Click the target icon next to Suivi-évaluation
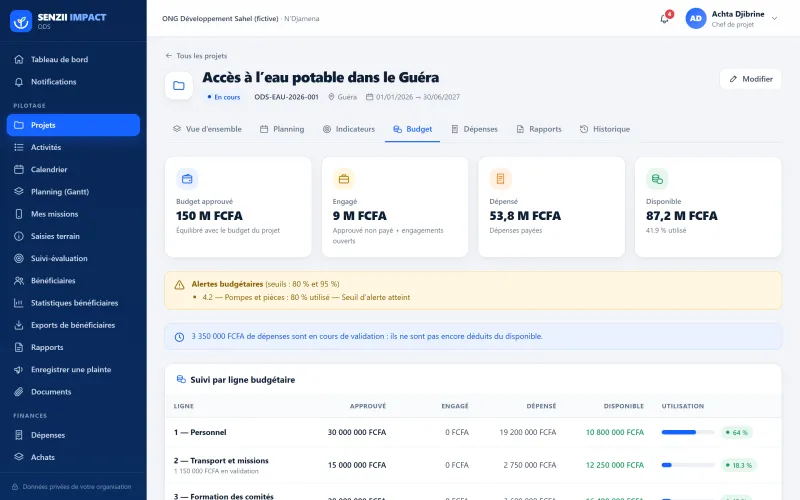This screenshot has width=800, height=500. point(19,258)
